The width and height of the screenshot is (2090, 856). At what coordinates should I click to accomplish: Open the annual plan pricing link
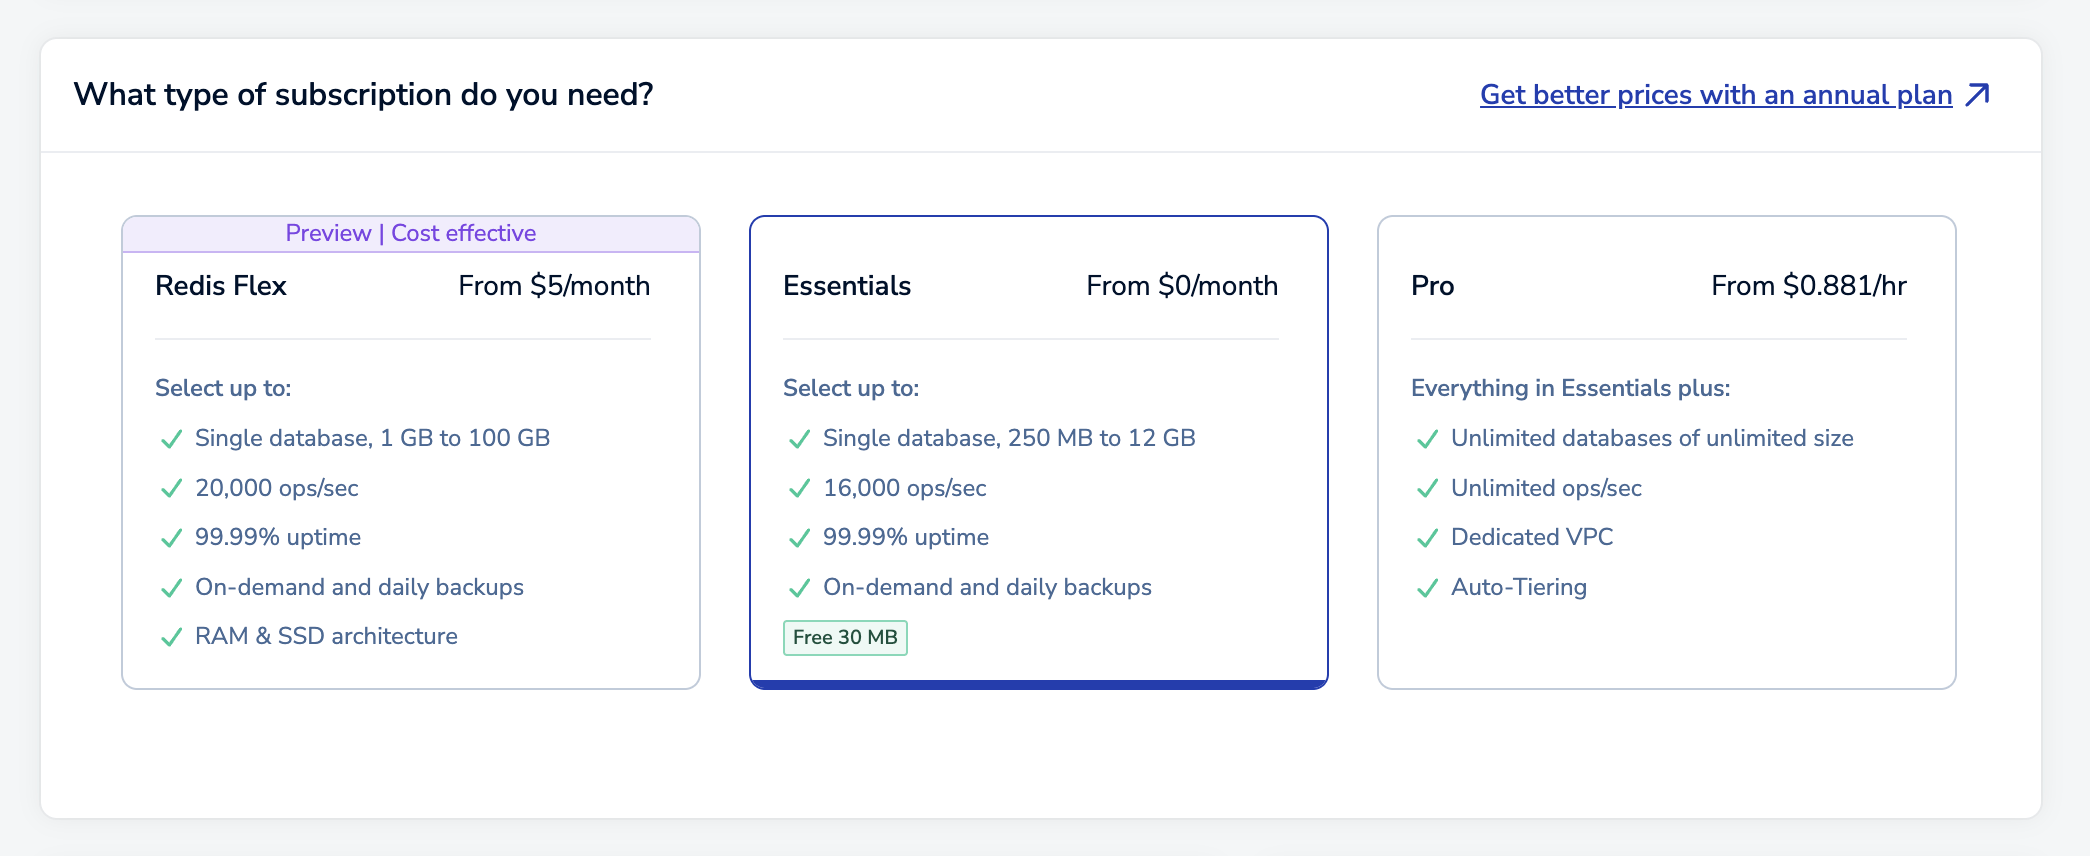tap(1716, 95)
